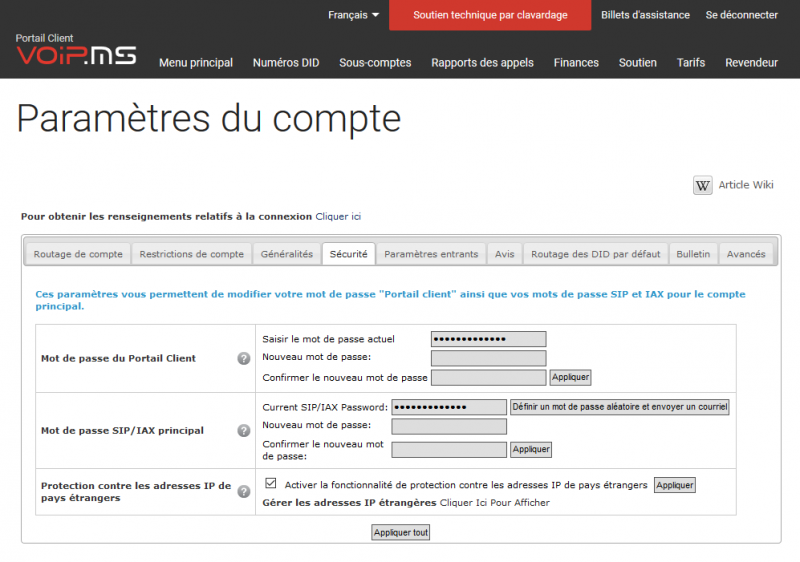Open Tarifs menu
Screen dimensions: 800x562
click(691, 63)
